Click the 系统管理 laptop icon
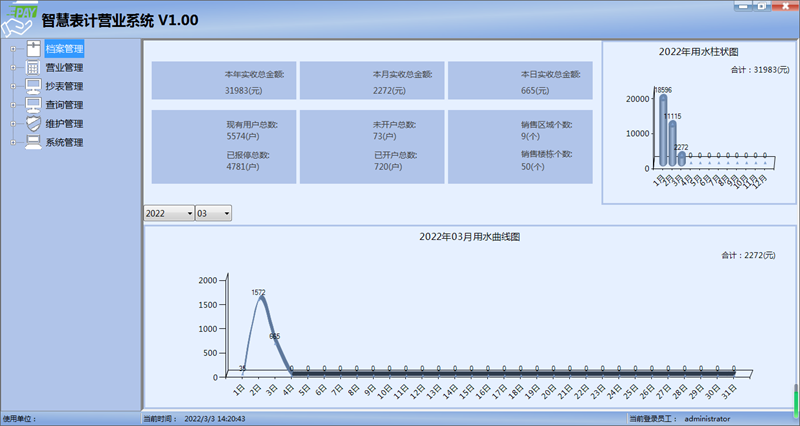The height and width of the screenshot is (426, 800). pos(34,142)
